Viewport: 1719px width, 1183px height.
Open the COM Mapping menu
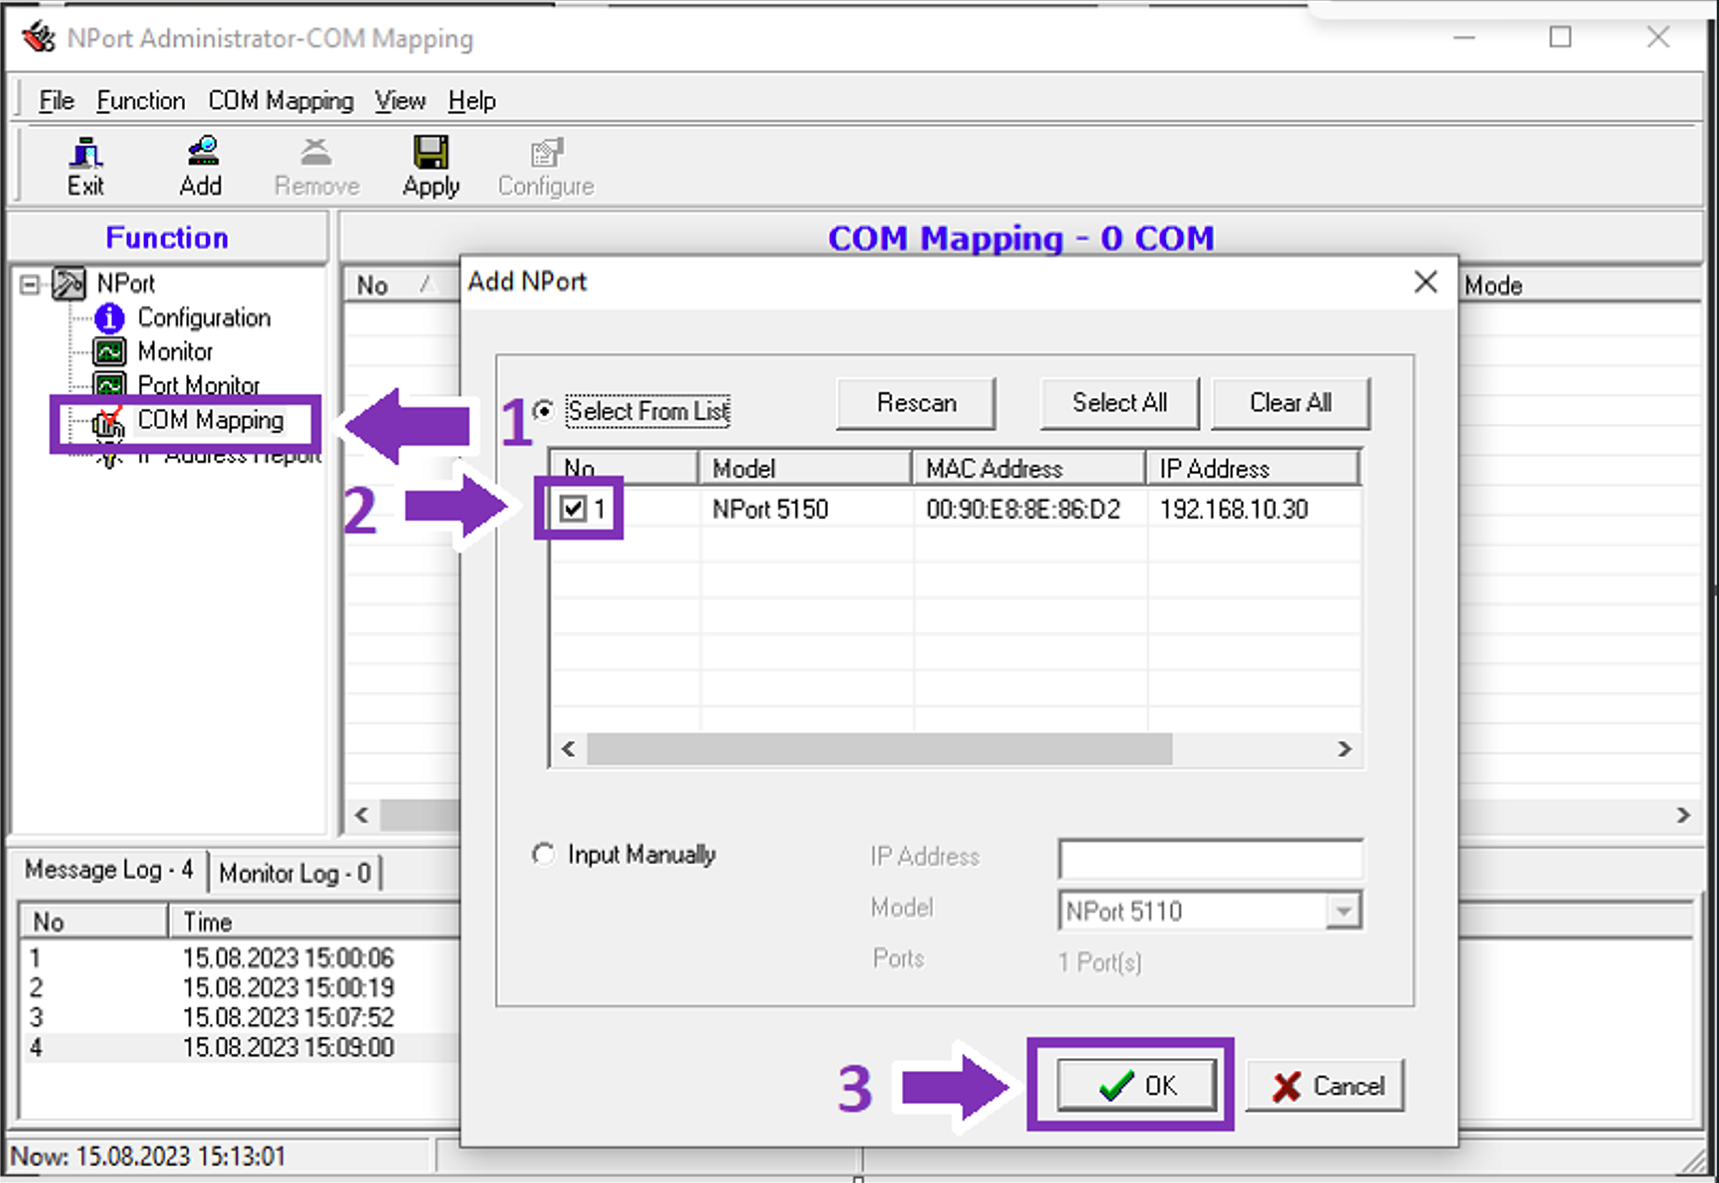(280, 100)
